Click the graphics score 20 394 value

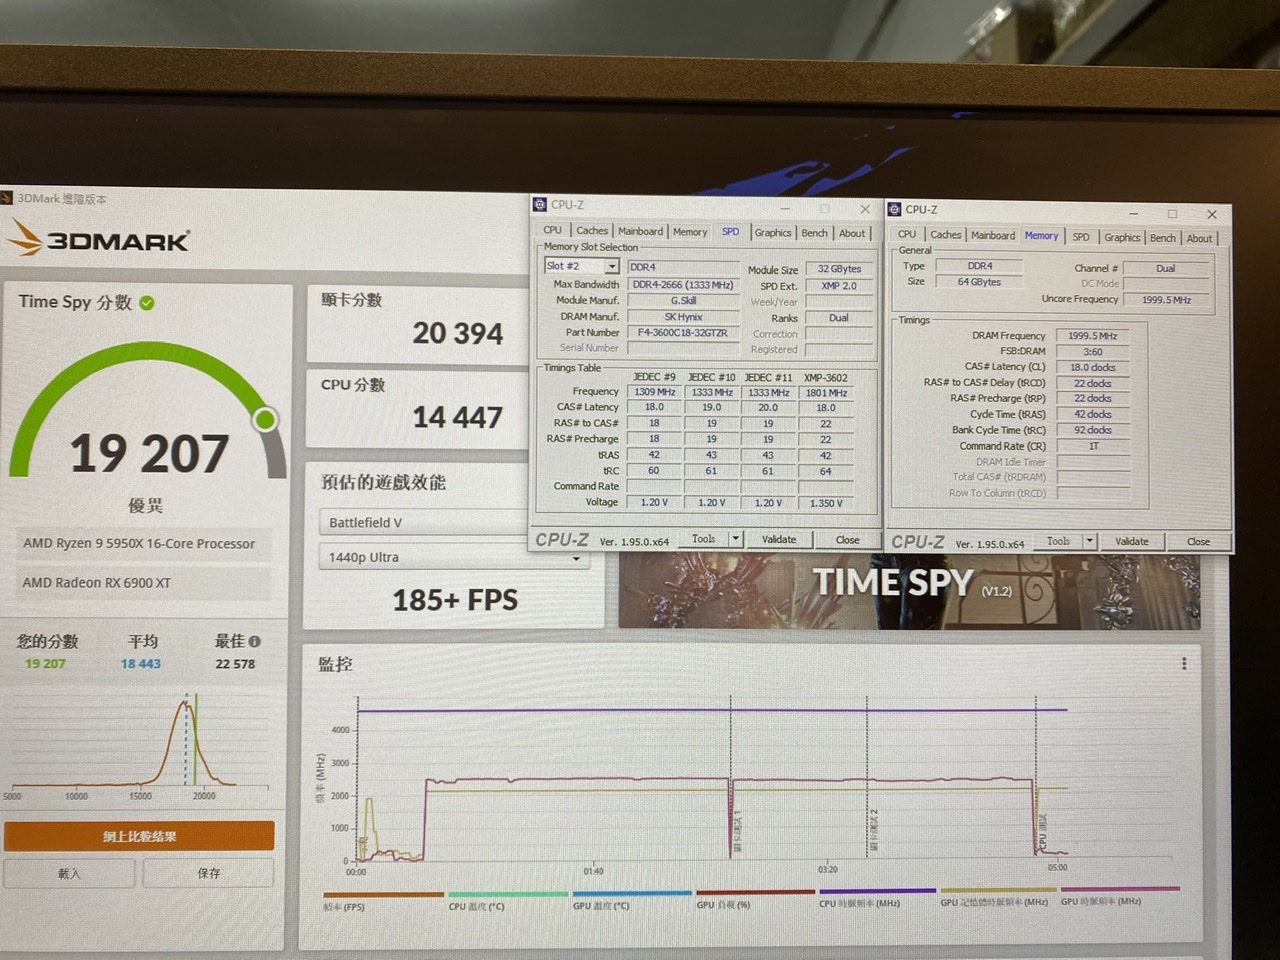[x=458, y=333]
